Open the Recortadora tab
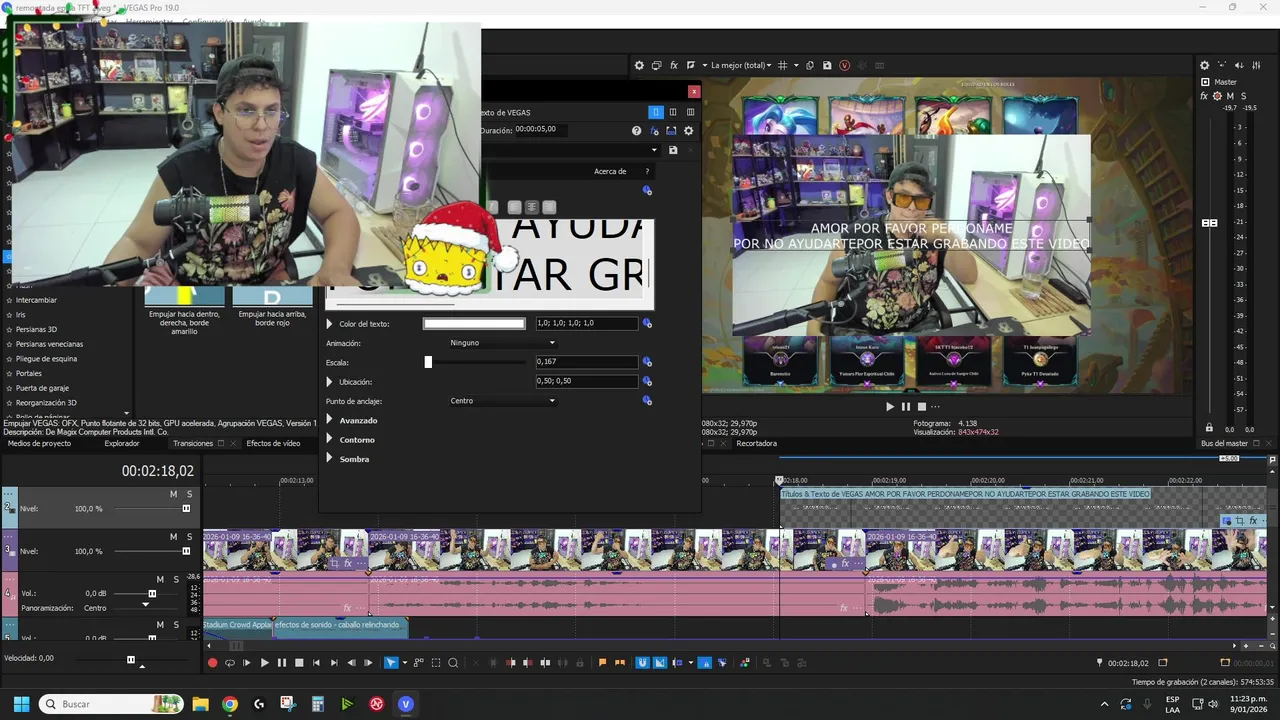1280x720 pixels. [756, 443]
